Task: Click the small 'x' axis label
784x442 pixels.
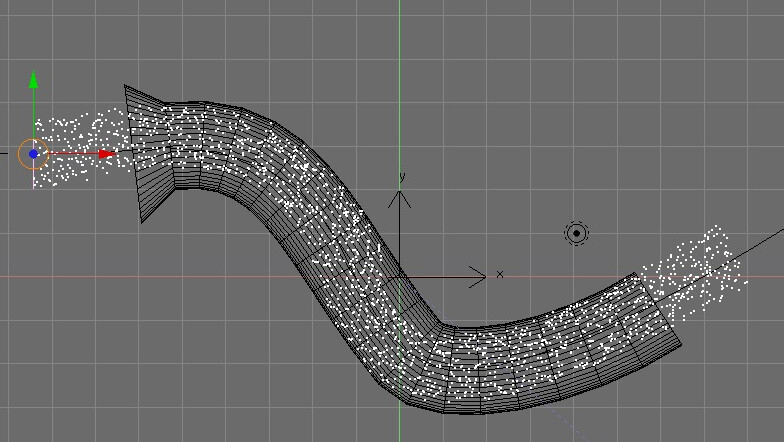Action: point(500,274)
